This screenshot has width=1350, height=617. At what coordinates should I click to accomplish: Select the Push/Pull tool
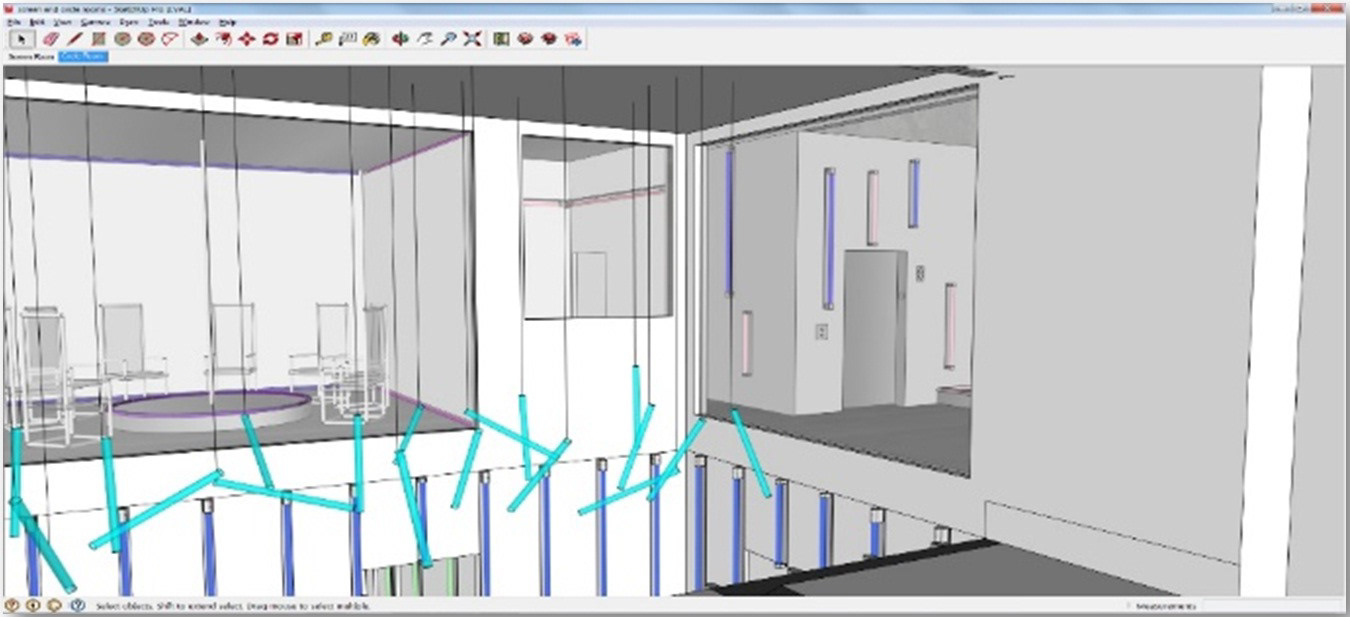coord(199,39)
